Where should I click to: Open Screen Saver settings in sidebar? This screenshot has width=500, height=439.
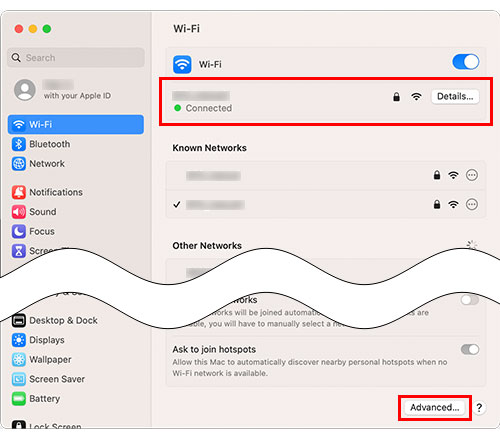point(76,379)
